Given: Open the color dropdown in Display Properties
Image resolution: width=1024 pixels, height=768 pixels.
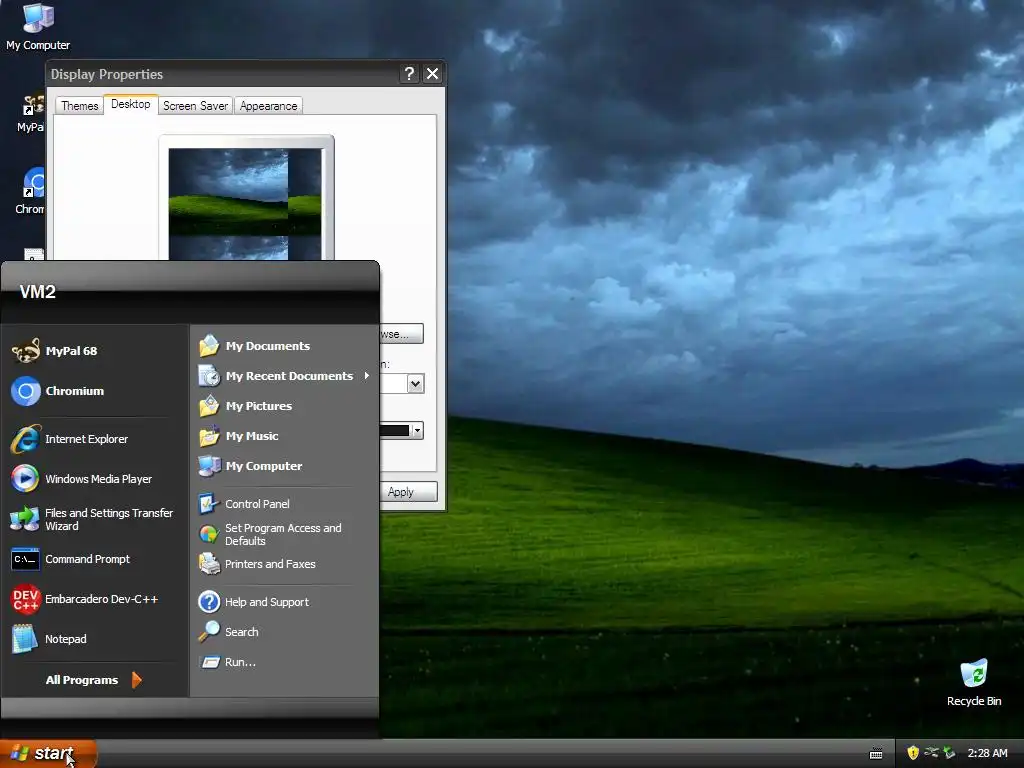Looking at the screenshot, I should 418,430.
